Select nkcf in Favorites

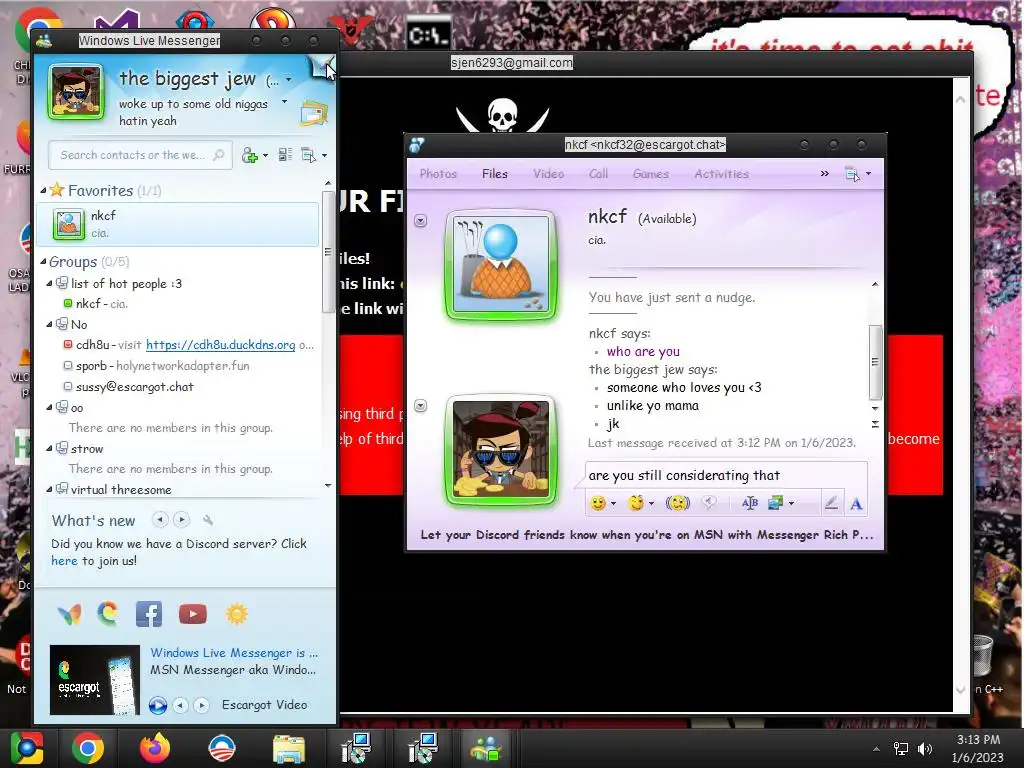178,224
